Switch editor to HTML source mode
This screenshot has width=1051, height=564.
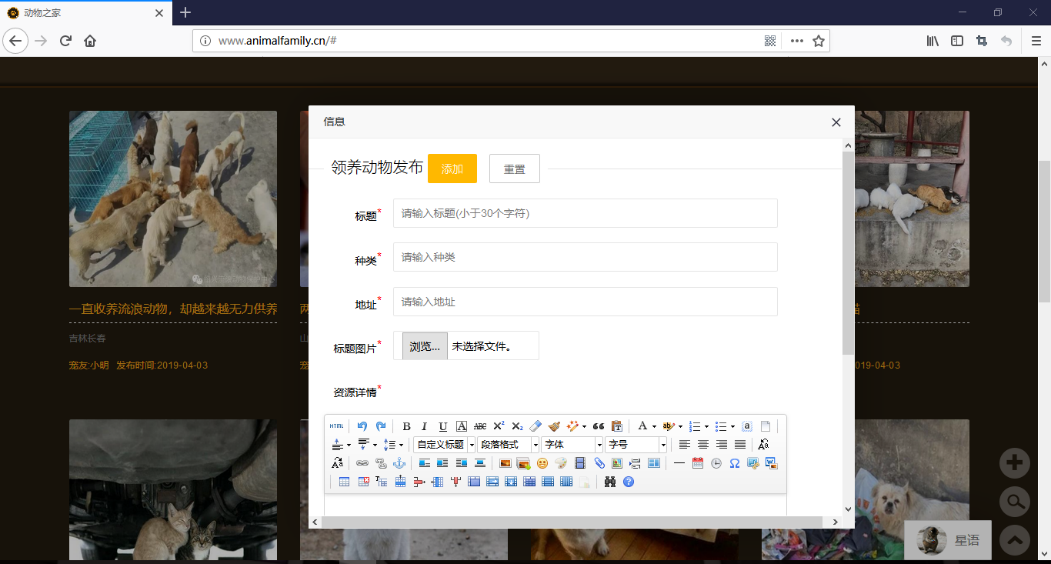click(x=336, y=426)
